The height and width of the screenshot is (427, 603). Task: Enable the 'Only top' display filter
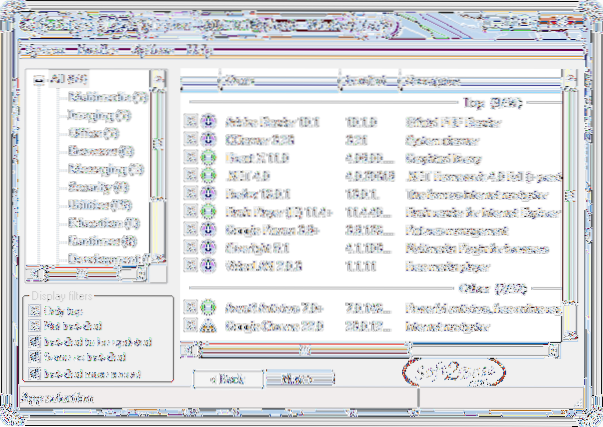(x=35, y=311)
